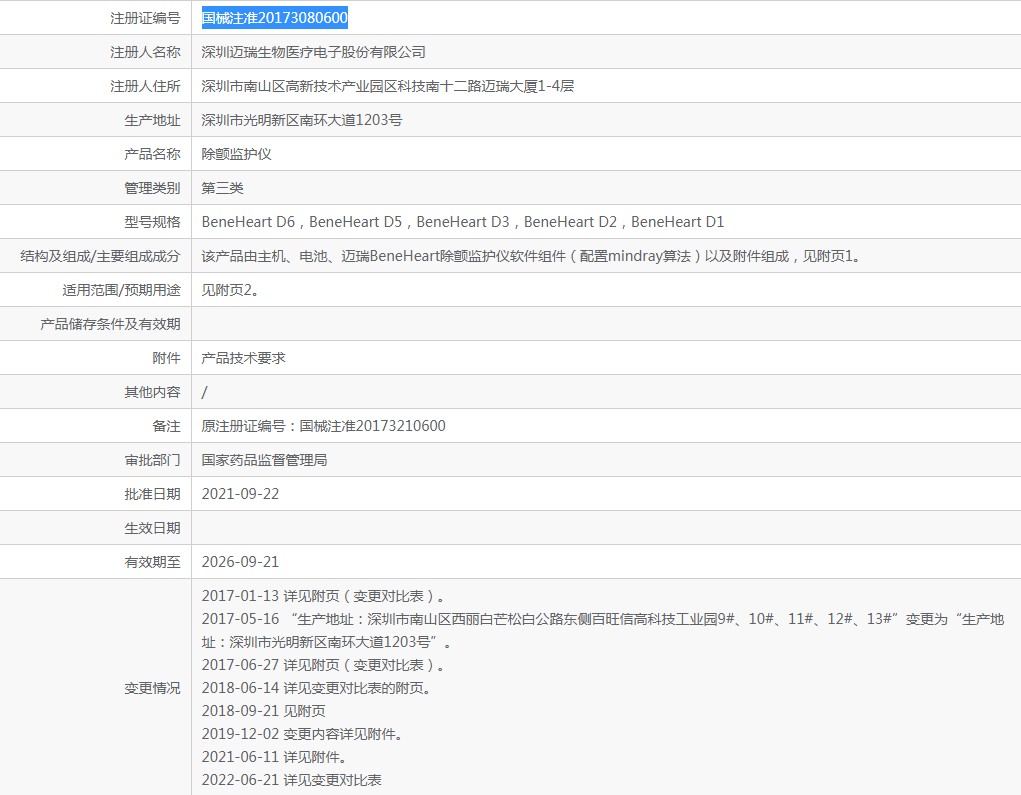Screen dimensions: 1021x795
Task: Click change entry 2022-06-21 详见变更对比表
Action: tap(292, 780)
